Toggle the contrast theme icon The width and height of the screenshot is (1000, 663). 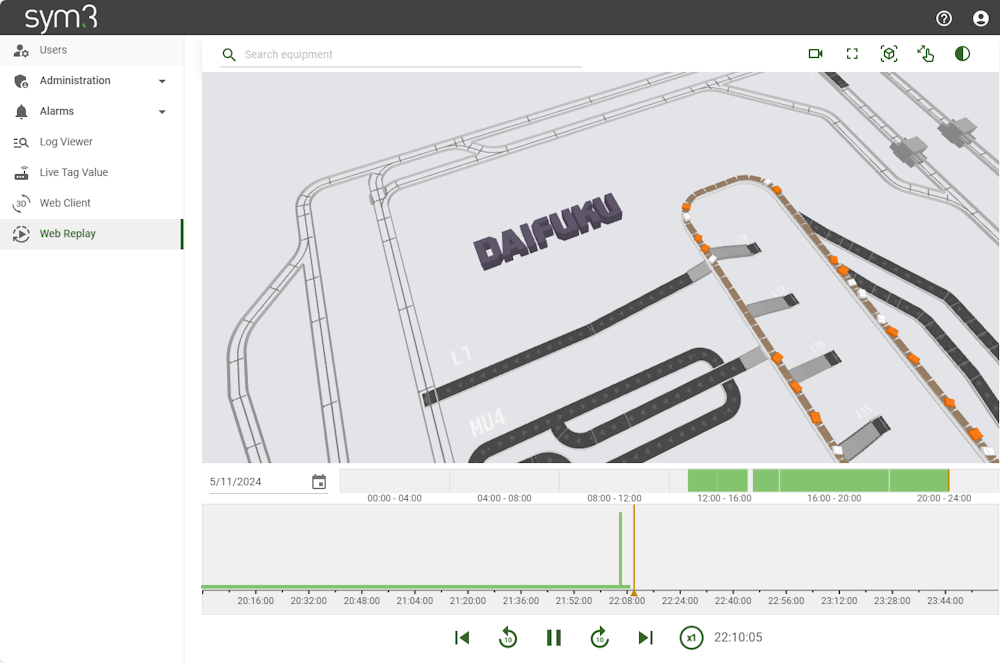(x=962, y=54)
